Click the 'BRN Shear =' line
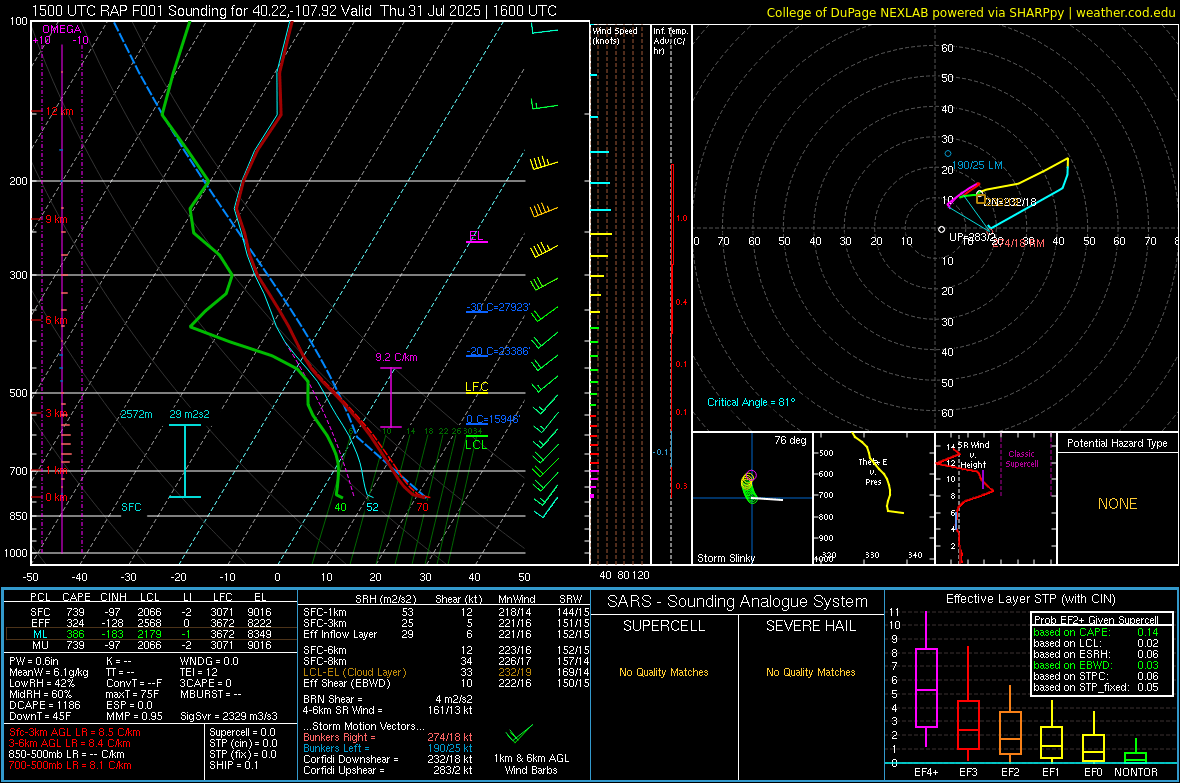 pyautogui.click(x=388, y=699)
